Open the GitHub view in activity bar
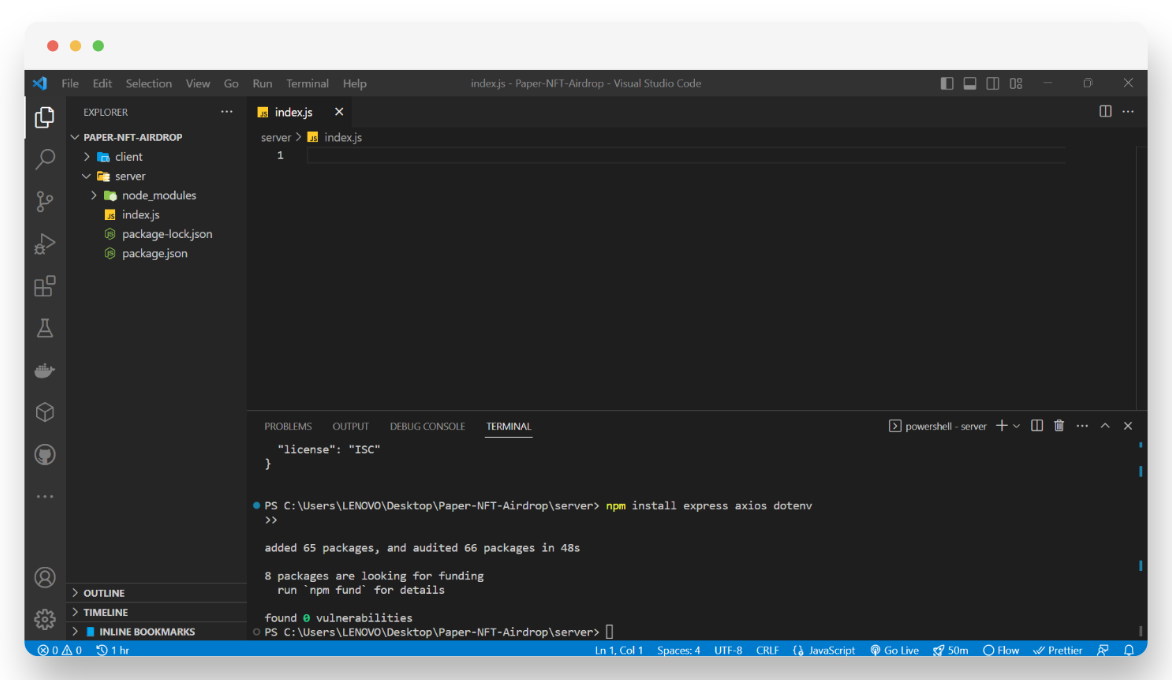1172x680 pixels. click(x=45, y=454)
